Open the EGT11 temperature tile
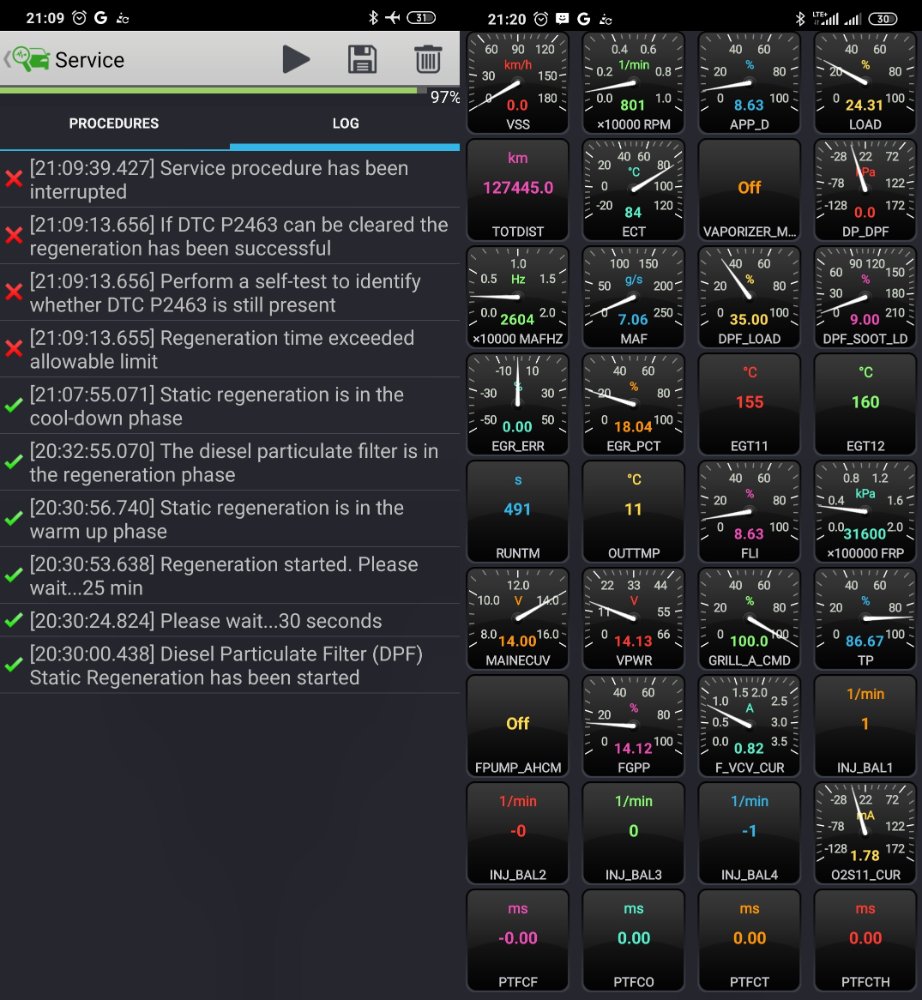This screenshot has height=1000, width=922. tap(749, 404)
